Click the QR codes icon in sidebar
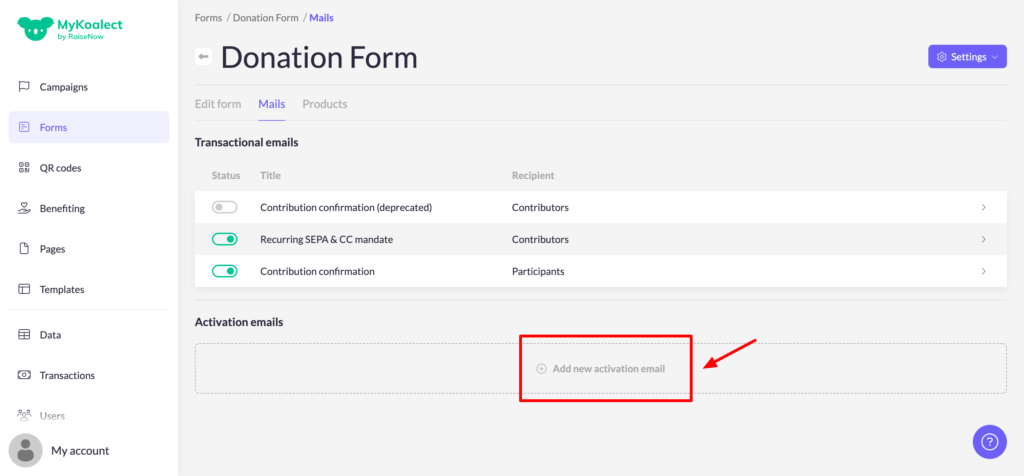Viewport: 1024px width, 476px height. 24,168
